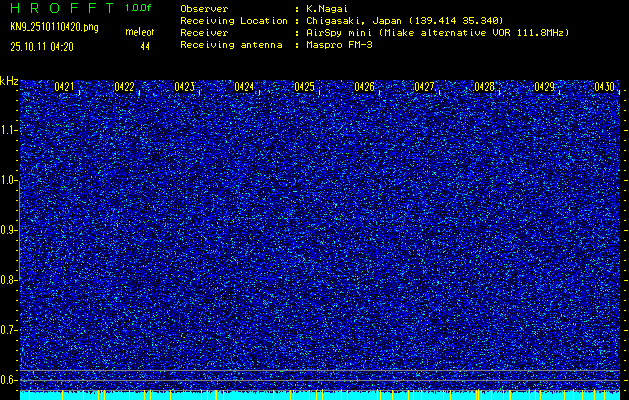Click the 1.00f version label
Screen dimensions: 629x400
click(139, 8)
